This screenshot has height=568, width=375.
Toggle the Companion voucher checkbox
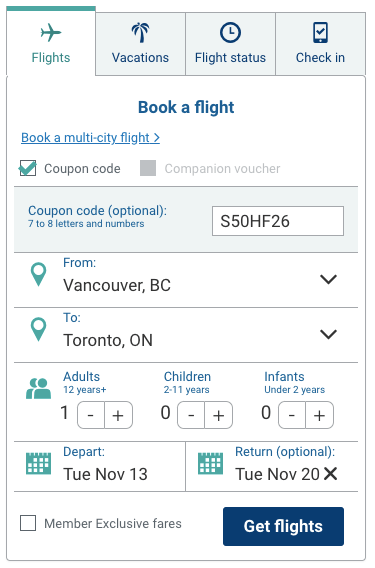[x=148, y=168]
